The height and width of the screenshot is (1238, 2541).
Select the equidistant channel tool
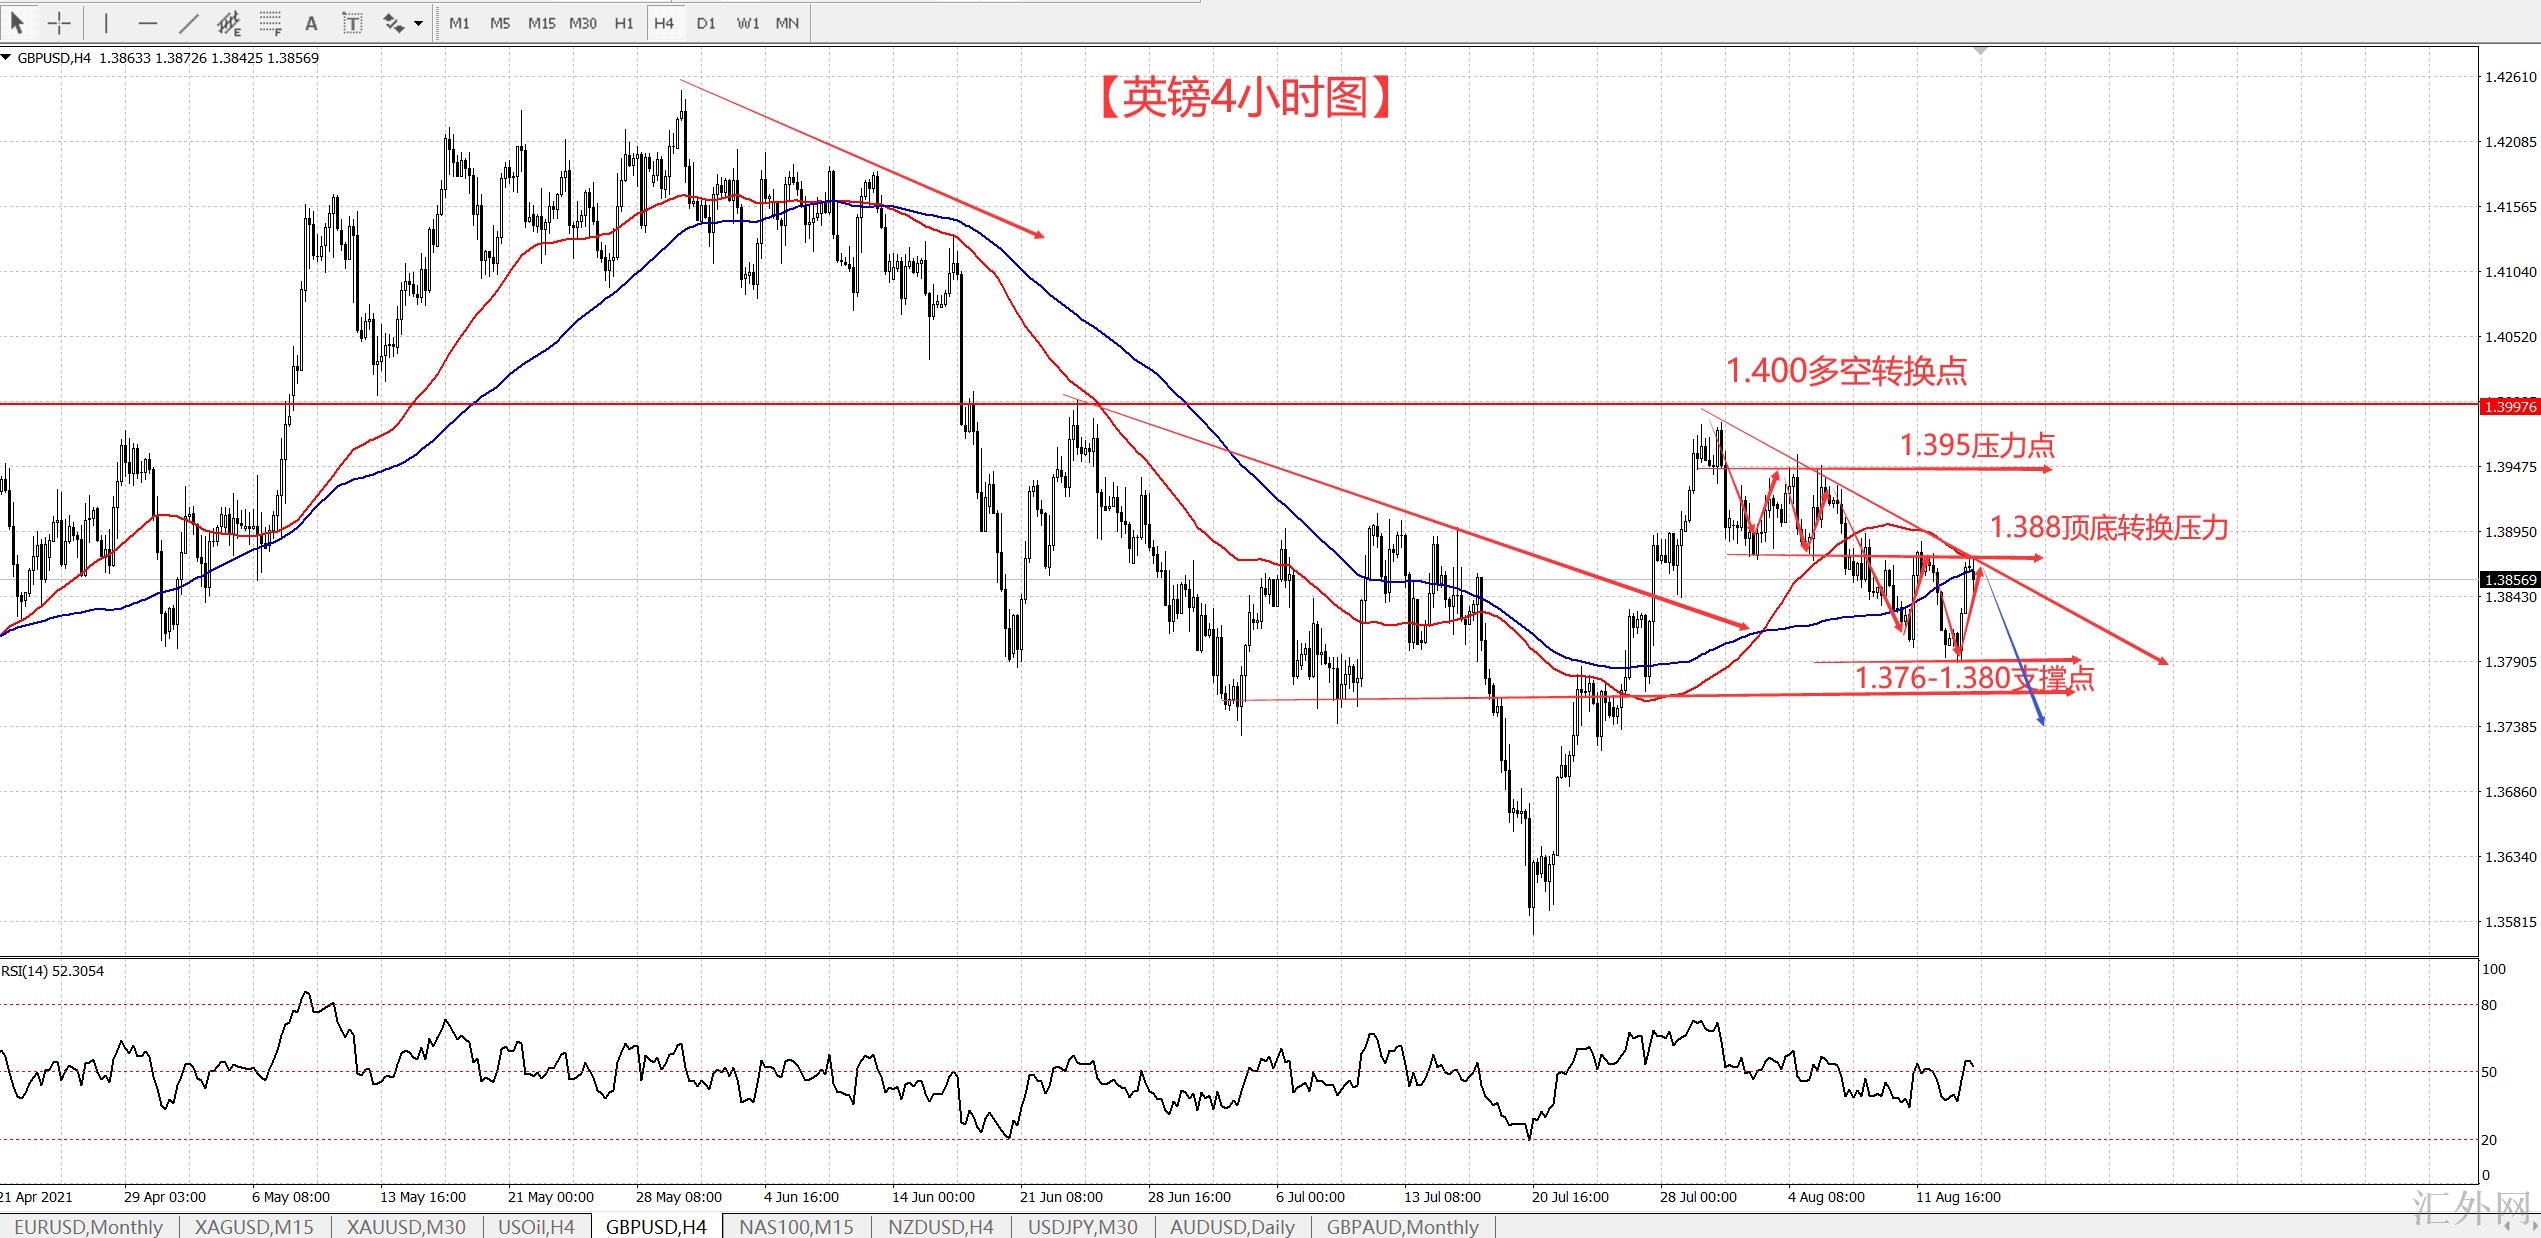coord(229,22)
